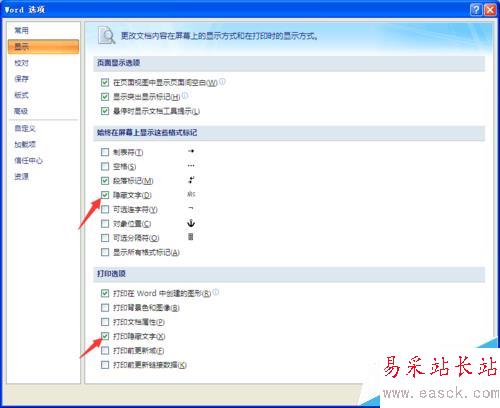
Task: Check the 打印文档属性 checkbox
Action: (105, 322)
